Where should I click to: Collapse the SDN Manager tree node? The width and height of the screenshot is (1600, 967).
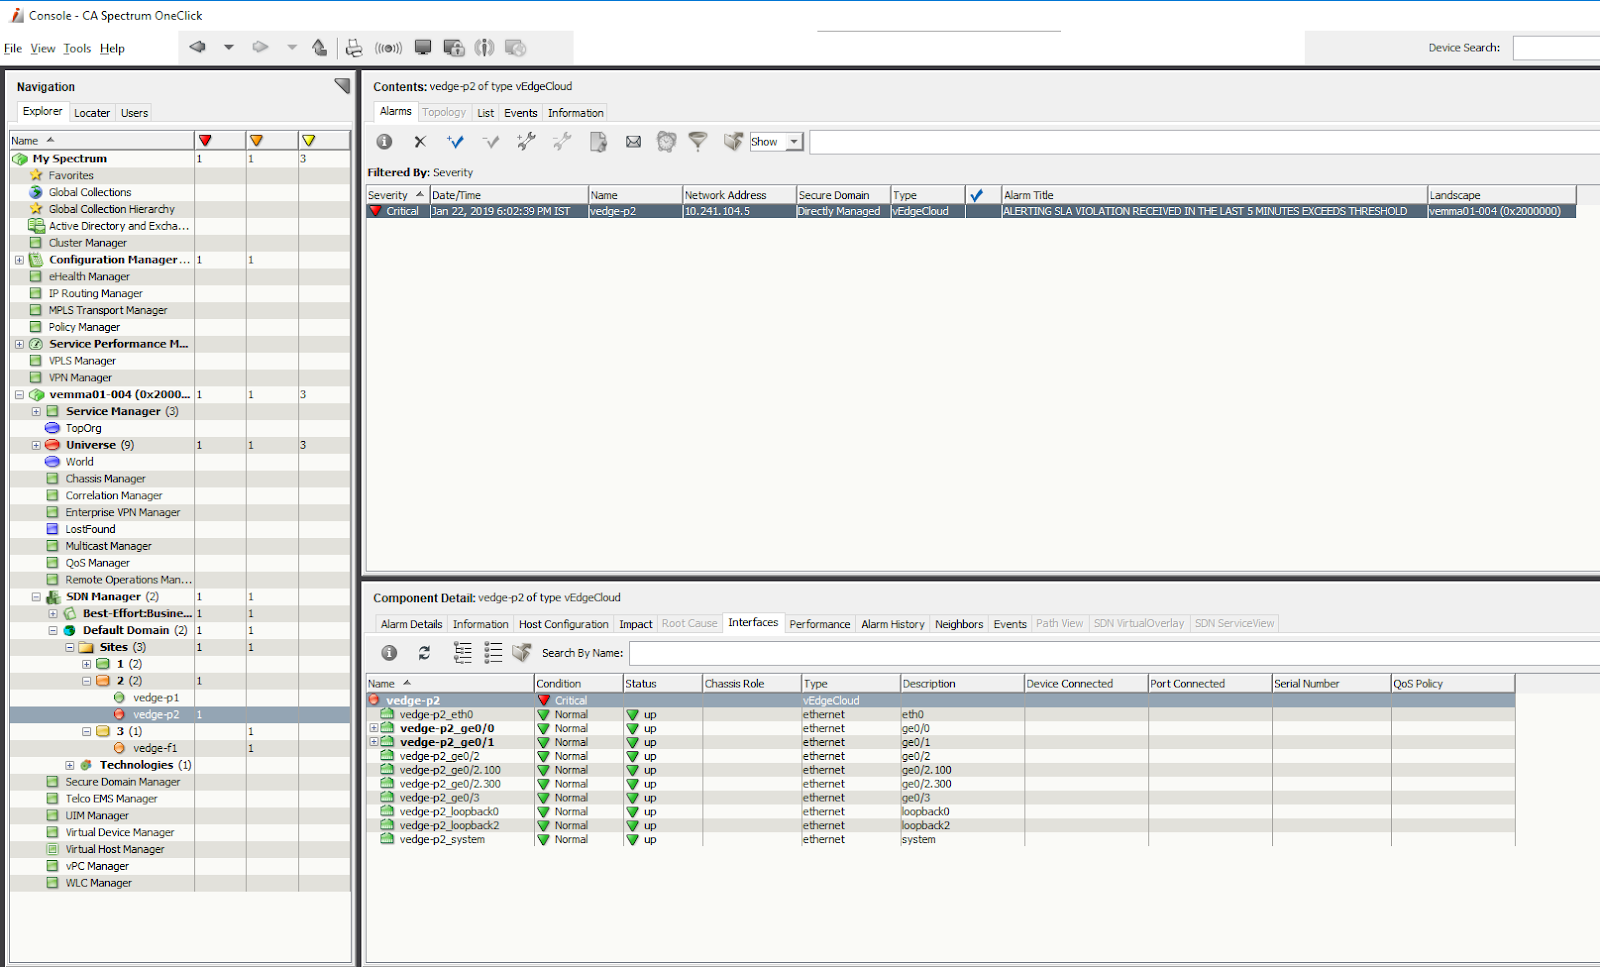(x=36, y=597)
